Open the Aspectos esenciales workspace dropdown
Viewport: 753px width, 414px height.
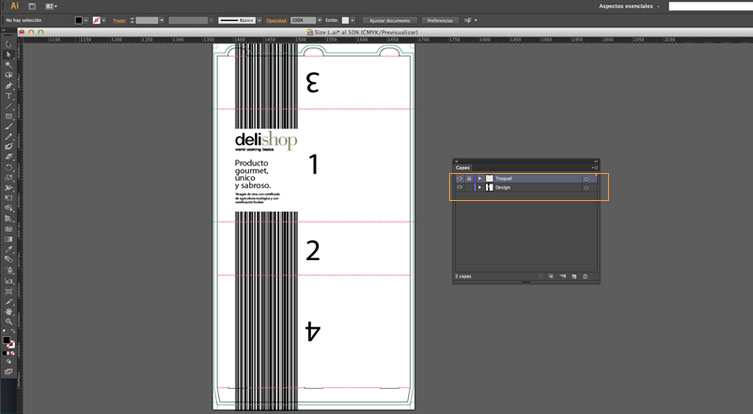click(629, 6)
